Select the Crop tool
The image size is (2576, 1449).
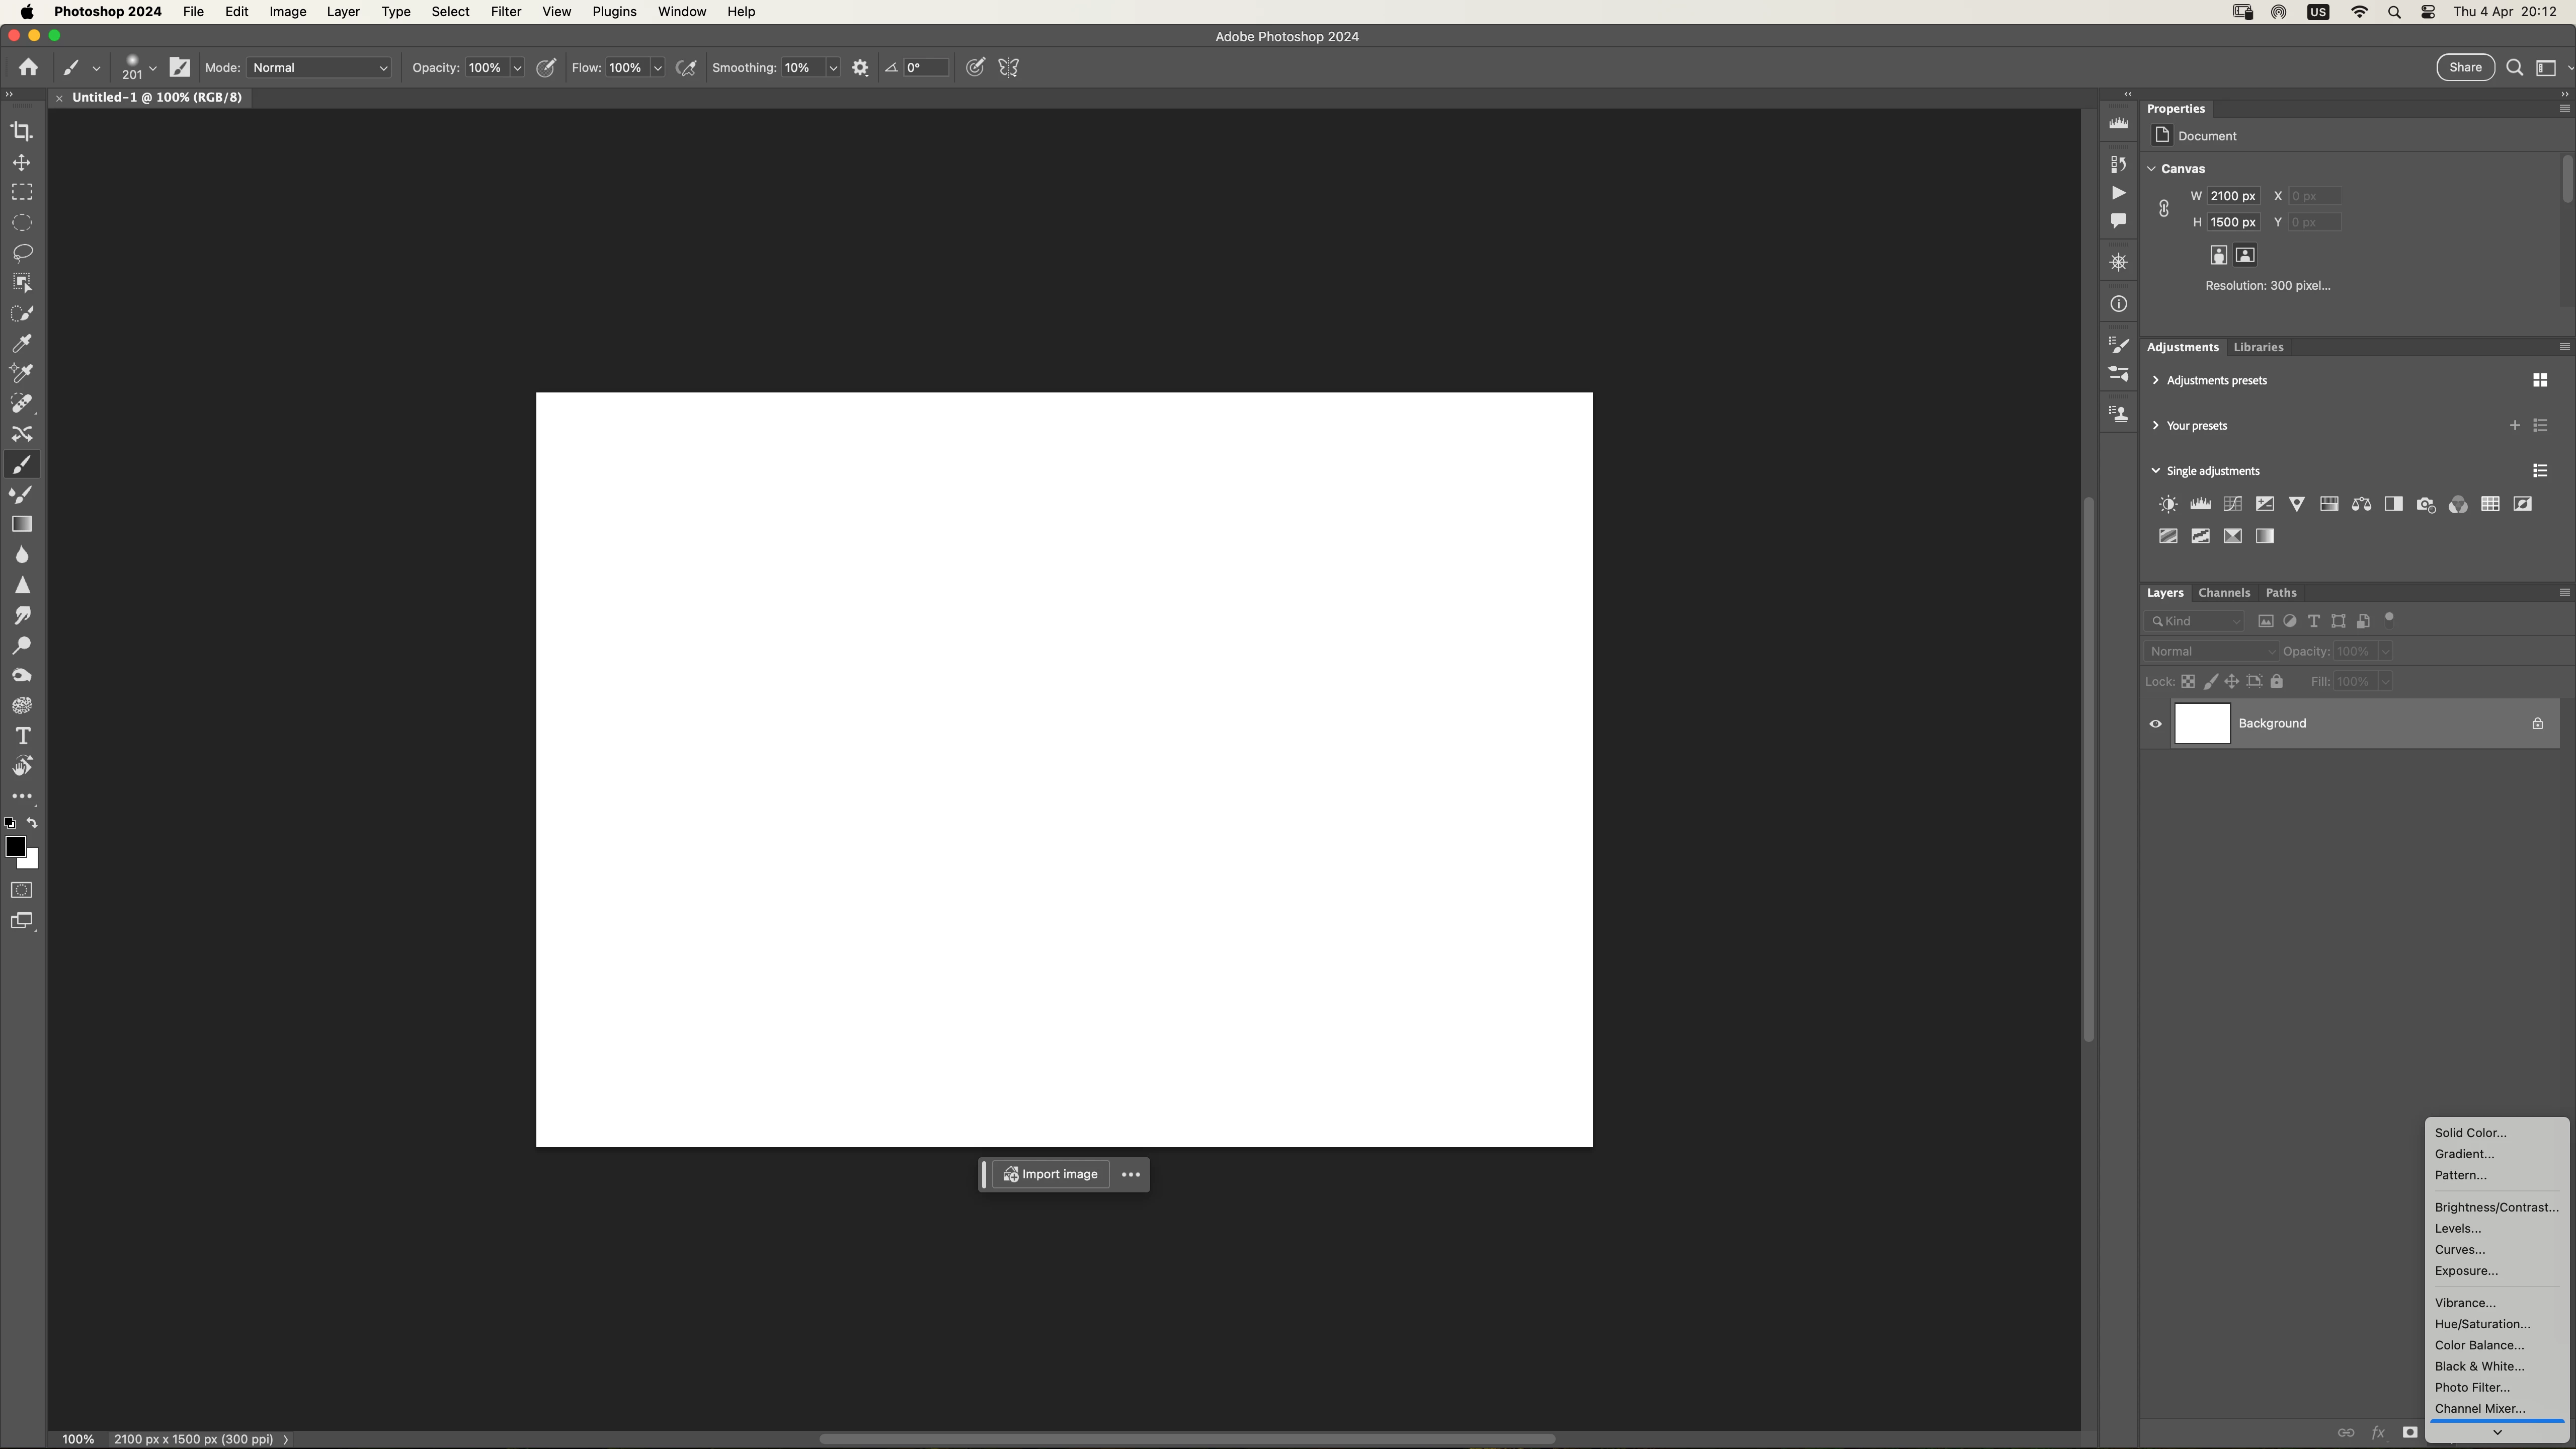pos(22,131)
